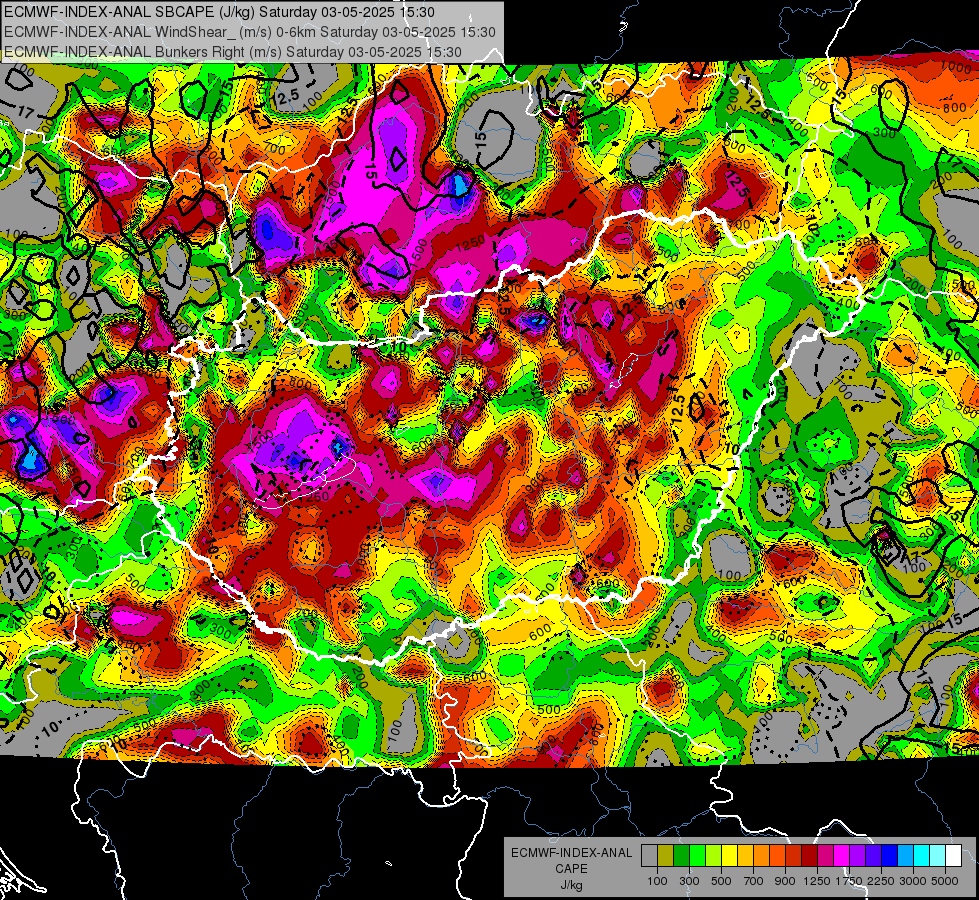Viewport: 979px width, 900px height.
Task: Click the 1750 tick label in the legend
Action: pyautogui.click(x=849, y=881)
